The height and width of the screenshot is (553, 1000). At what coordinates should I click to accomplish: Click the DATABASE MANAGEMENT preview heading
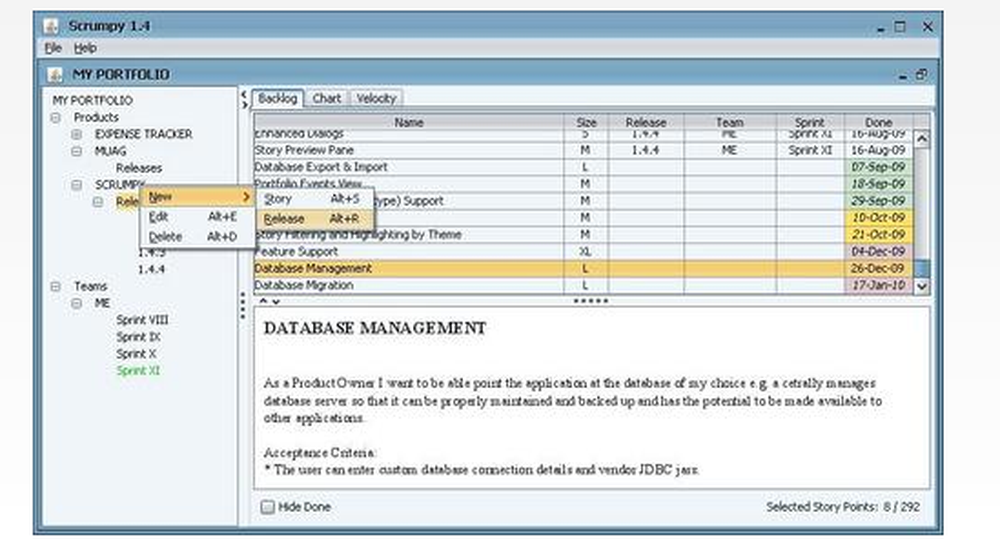[375, 328]
